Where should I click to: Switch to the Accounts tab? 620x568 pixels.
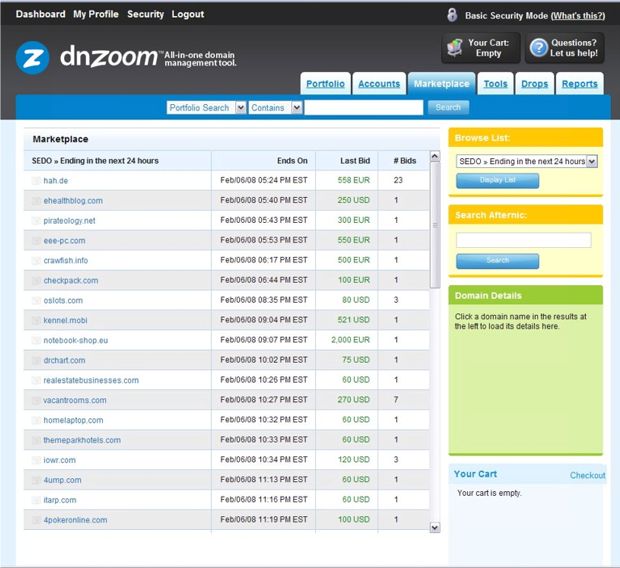[379, 83]
